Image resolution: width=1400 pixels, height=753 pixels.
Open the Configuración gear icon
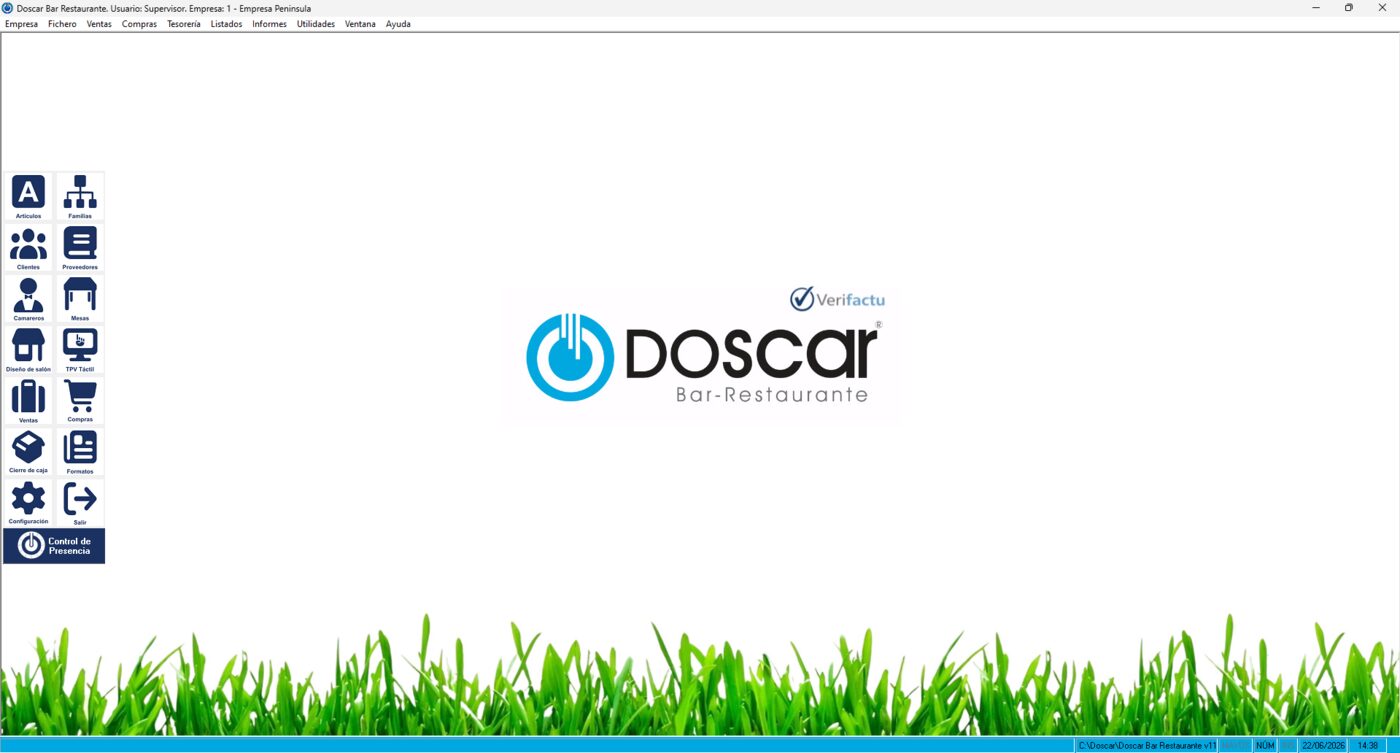28,503
